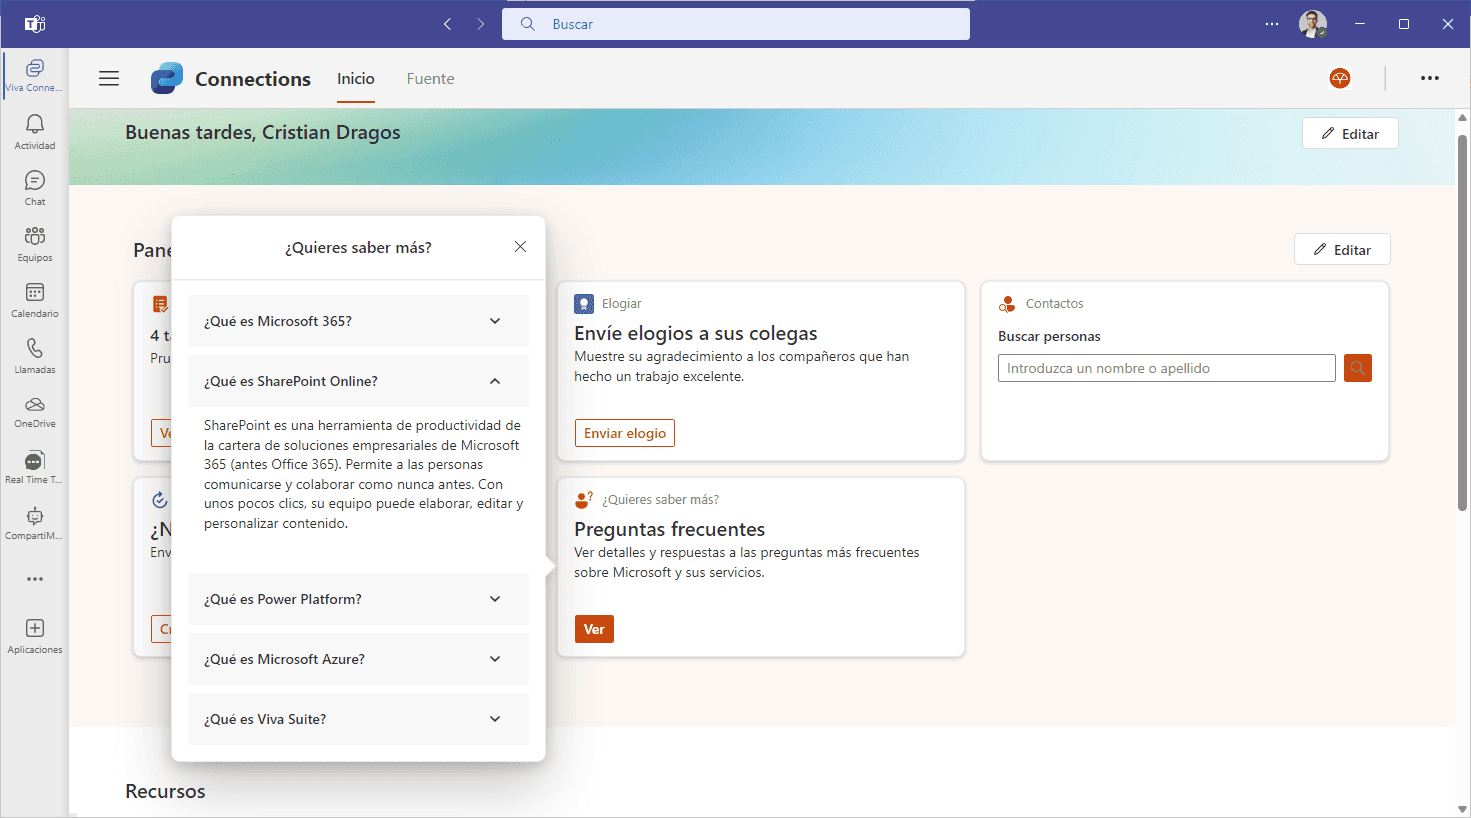Screen dimensions: 1471x818
Task: Expand ¿Qué es Microsoft Azure?
Action: click(358, 659)
